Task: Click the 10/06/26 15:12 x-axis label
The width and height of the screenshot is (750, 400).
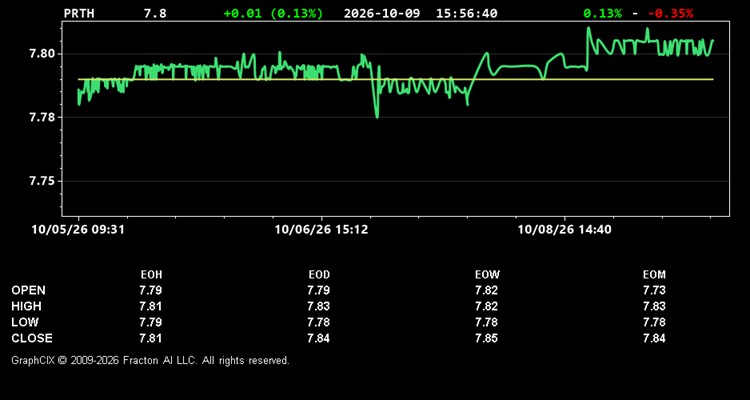Action: 321,230
